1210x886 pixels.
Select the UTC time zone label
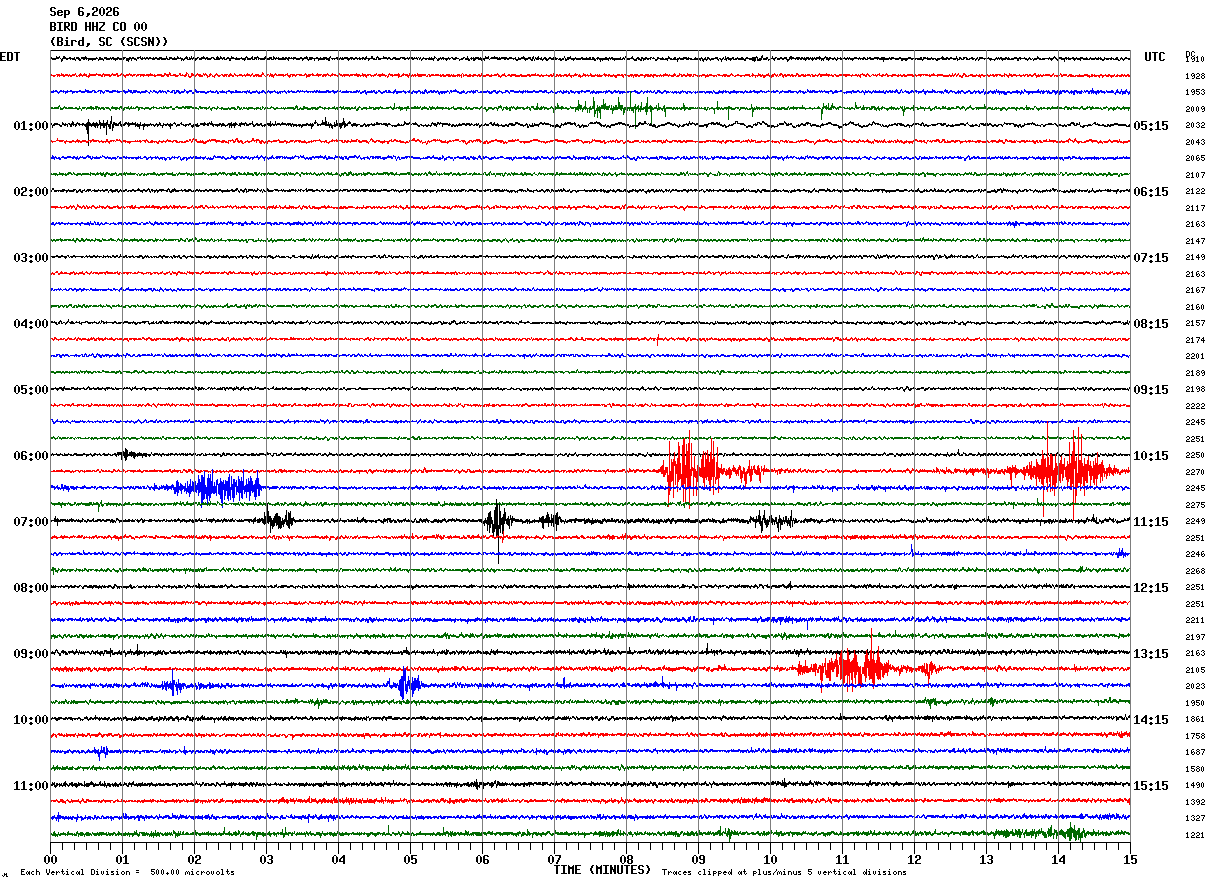tap(1155, 57)
